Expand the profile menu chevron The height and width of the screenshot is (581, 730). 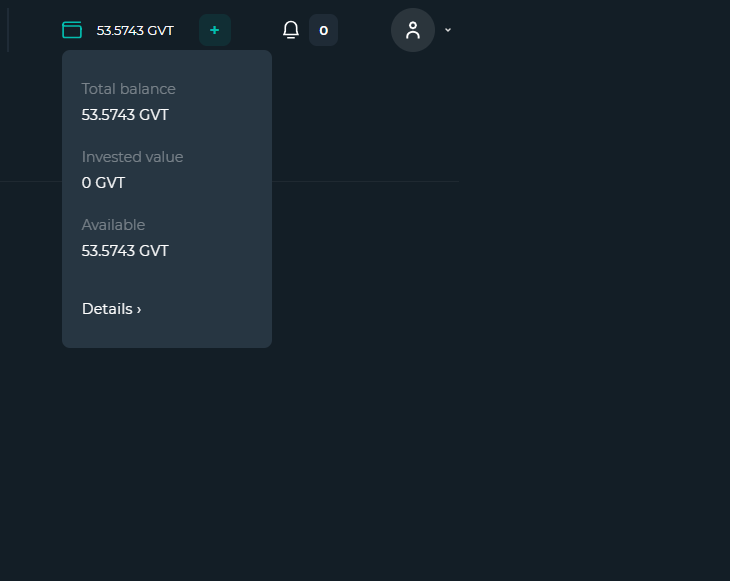coord(448,30)
